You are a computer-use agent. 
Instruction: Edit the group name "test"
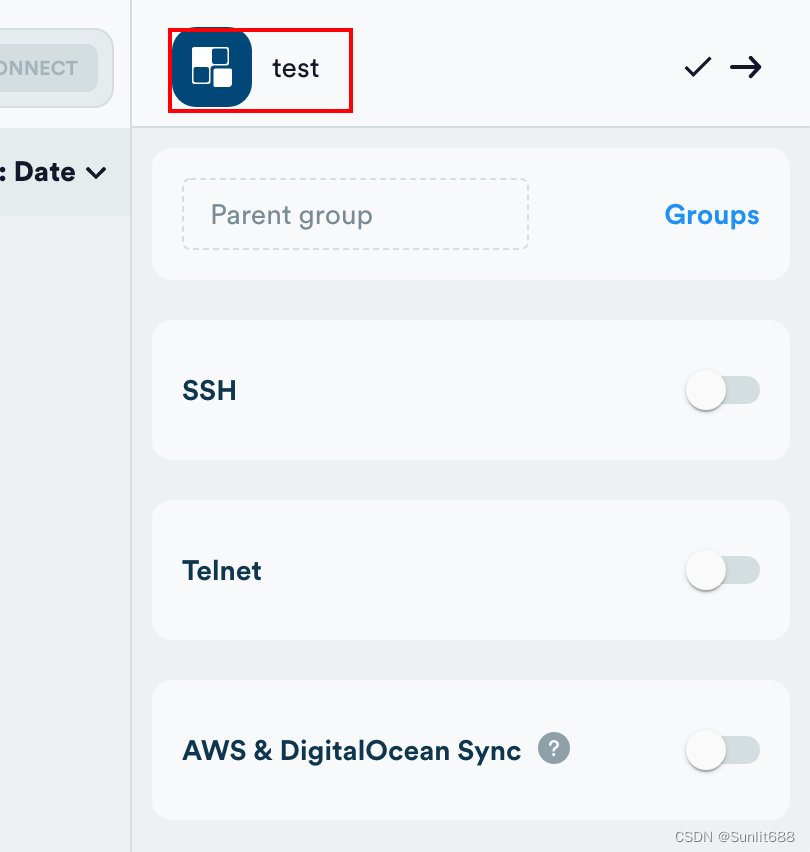coord(295,68)
